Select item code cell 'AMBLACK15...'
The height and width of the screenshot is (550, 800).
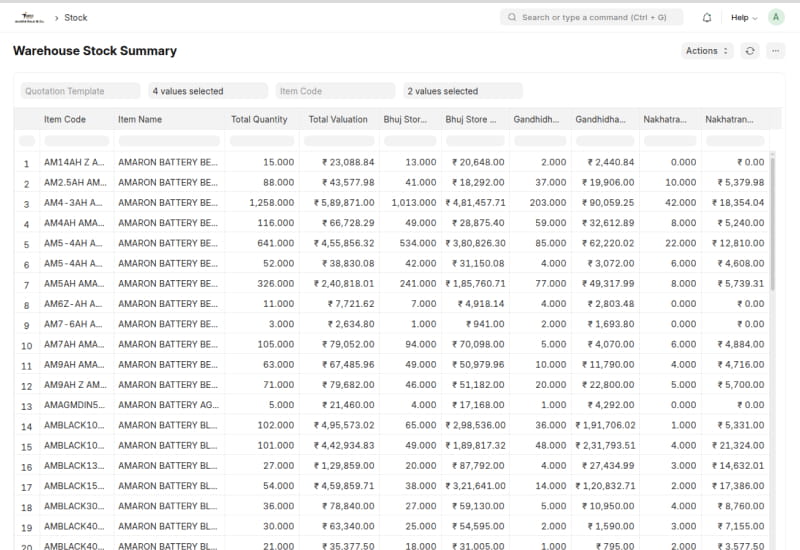(74, 486)
